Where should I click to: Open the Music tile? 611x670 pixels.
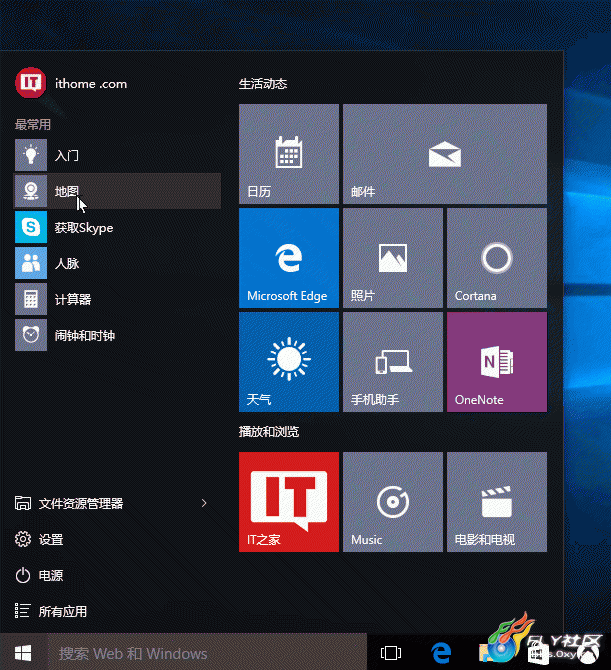(393, 502)
